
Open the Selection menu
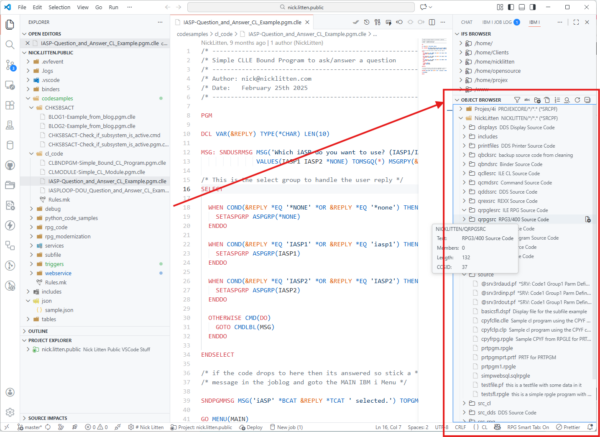pyautogui.click(x=59, y=7)
